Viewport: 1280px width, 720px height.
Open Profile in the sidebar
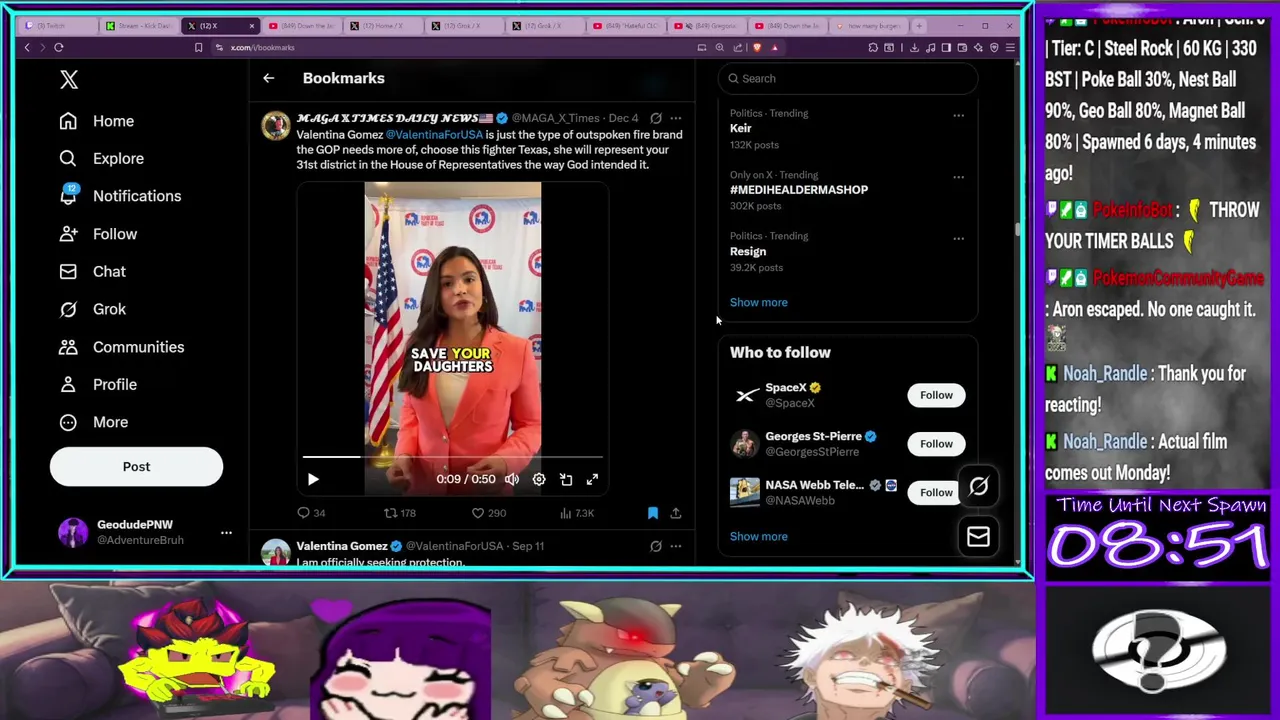click(98, 384)
